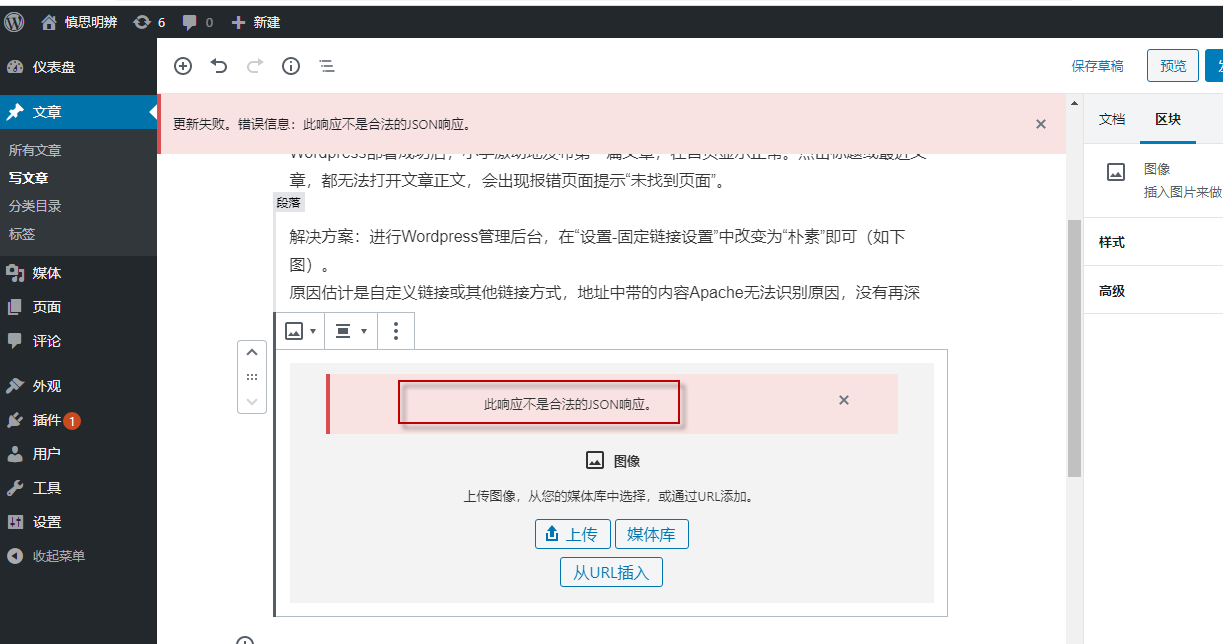Screen dimensions: 1223x644
Task: Open 外观 in the sidebar
Action: point(78,386)
